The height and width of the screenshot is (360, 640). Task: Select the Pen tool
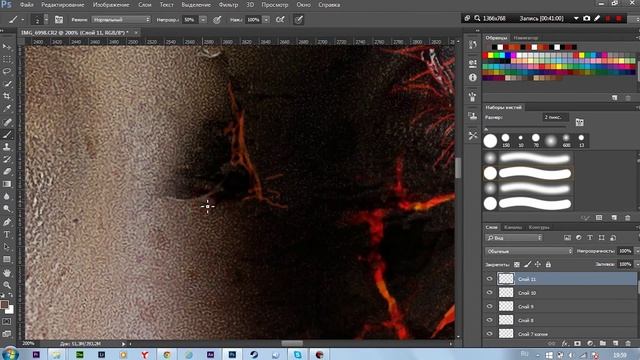[7, 222]
